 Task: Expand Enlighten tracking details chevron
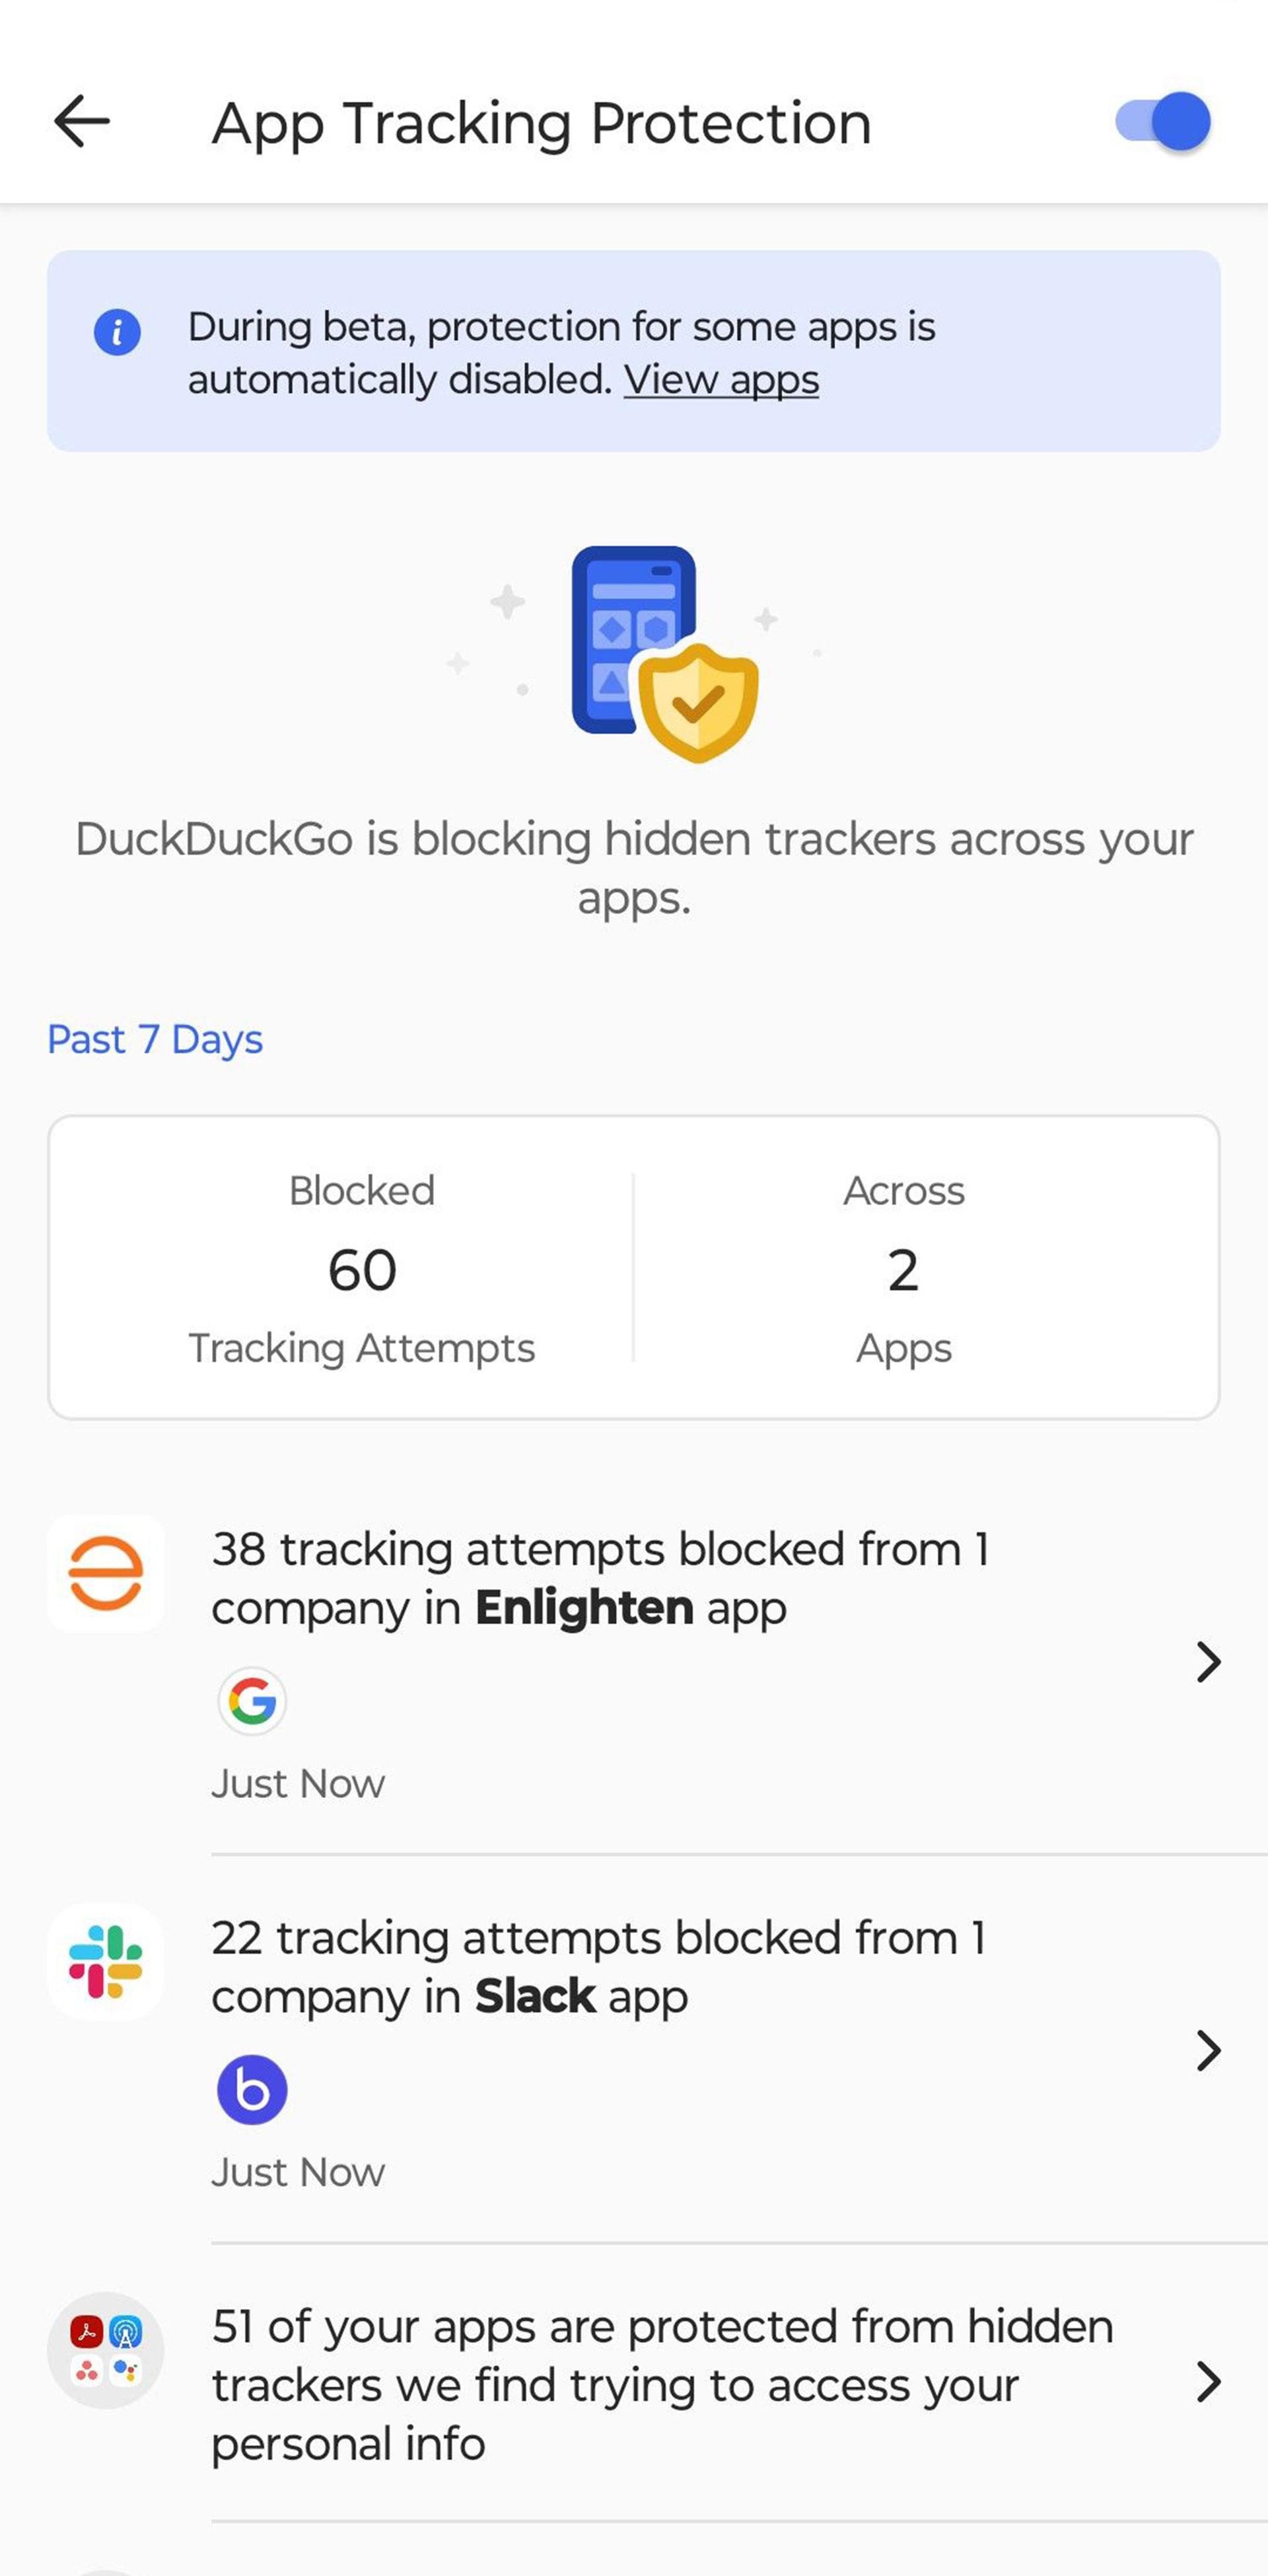pyautogui.click(x=1208, y=1662)
